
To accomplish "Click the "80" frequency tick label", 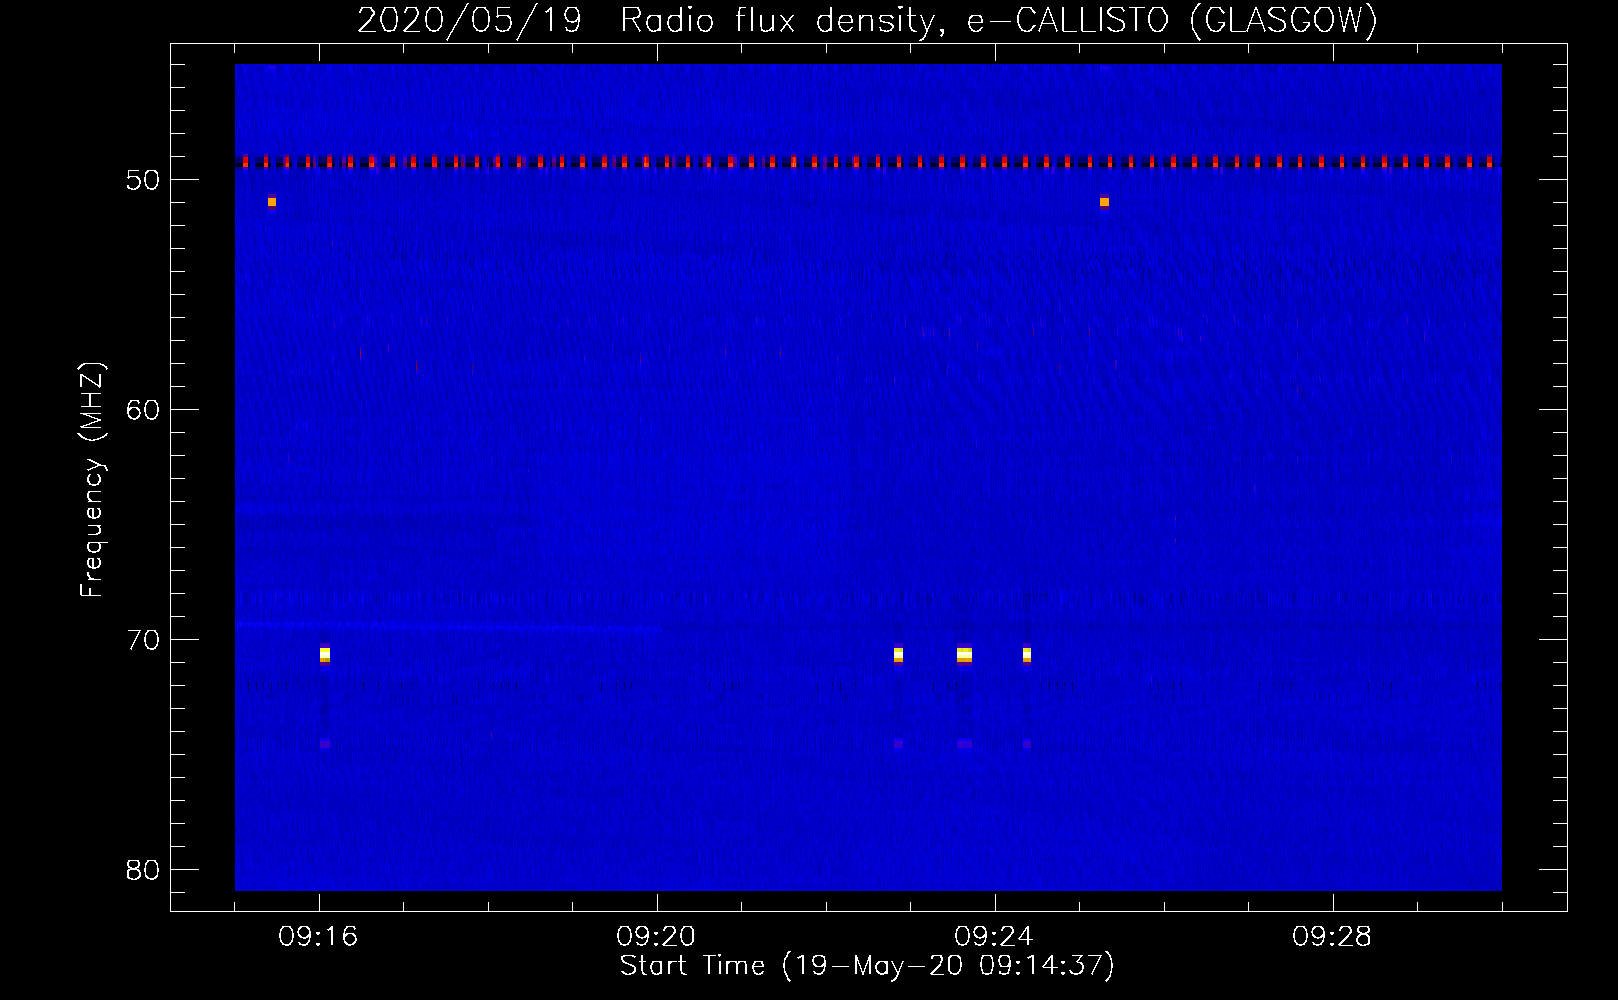I will tap(144, 870).
